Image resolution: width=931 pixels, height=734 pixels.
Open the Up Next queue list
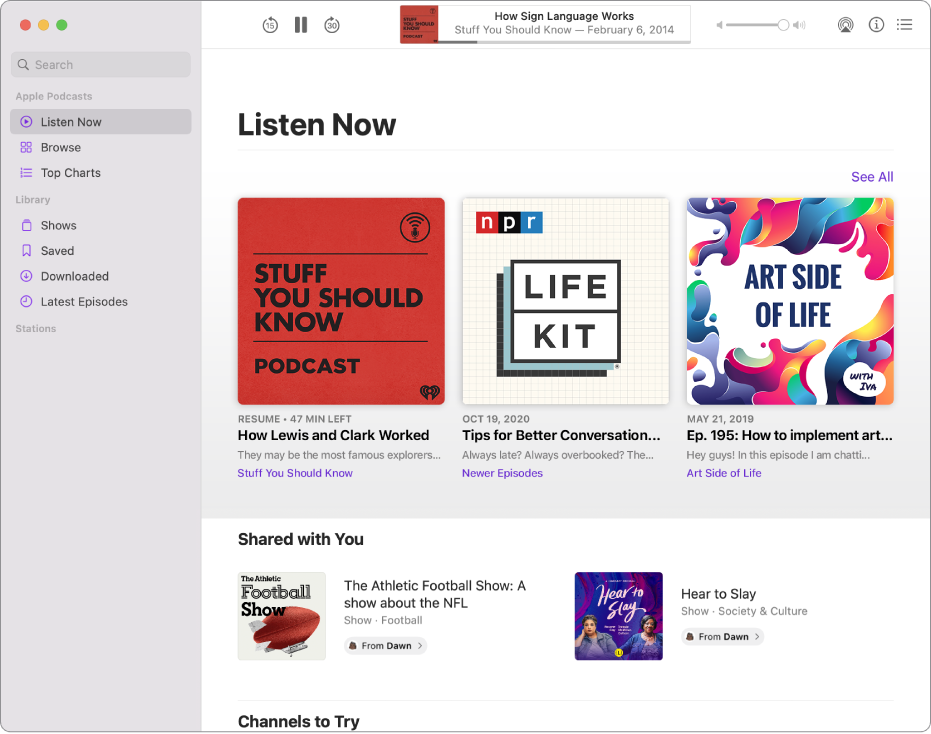905,25
